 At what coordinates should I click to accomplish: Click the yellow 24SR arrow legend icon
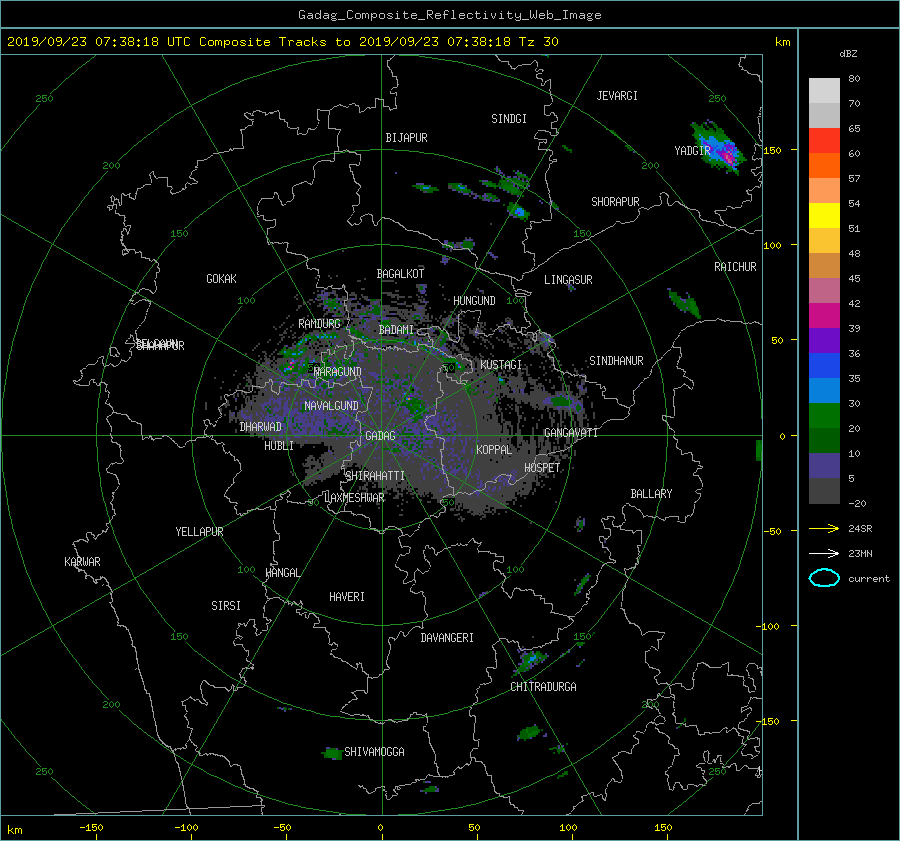pos(824,528)
